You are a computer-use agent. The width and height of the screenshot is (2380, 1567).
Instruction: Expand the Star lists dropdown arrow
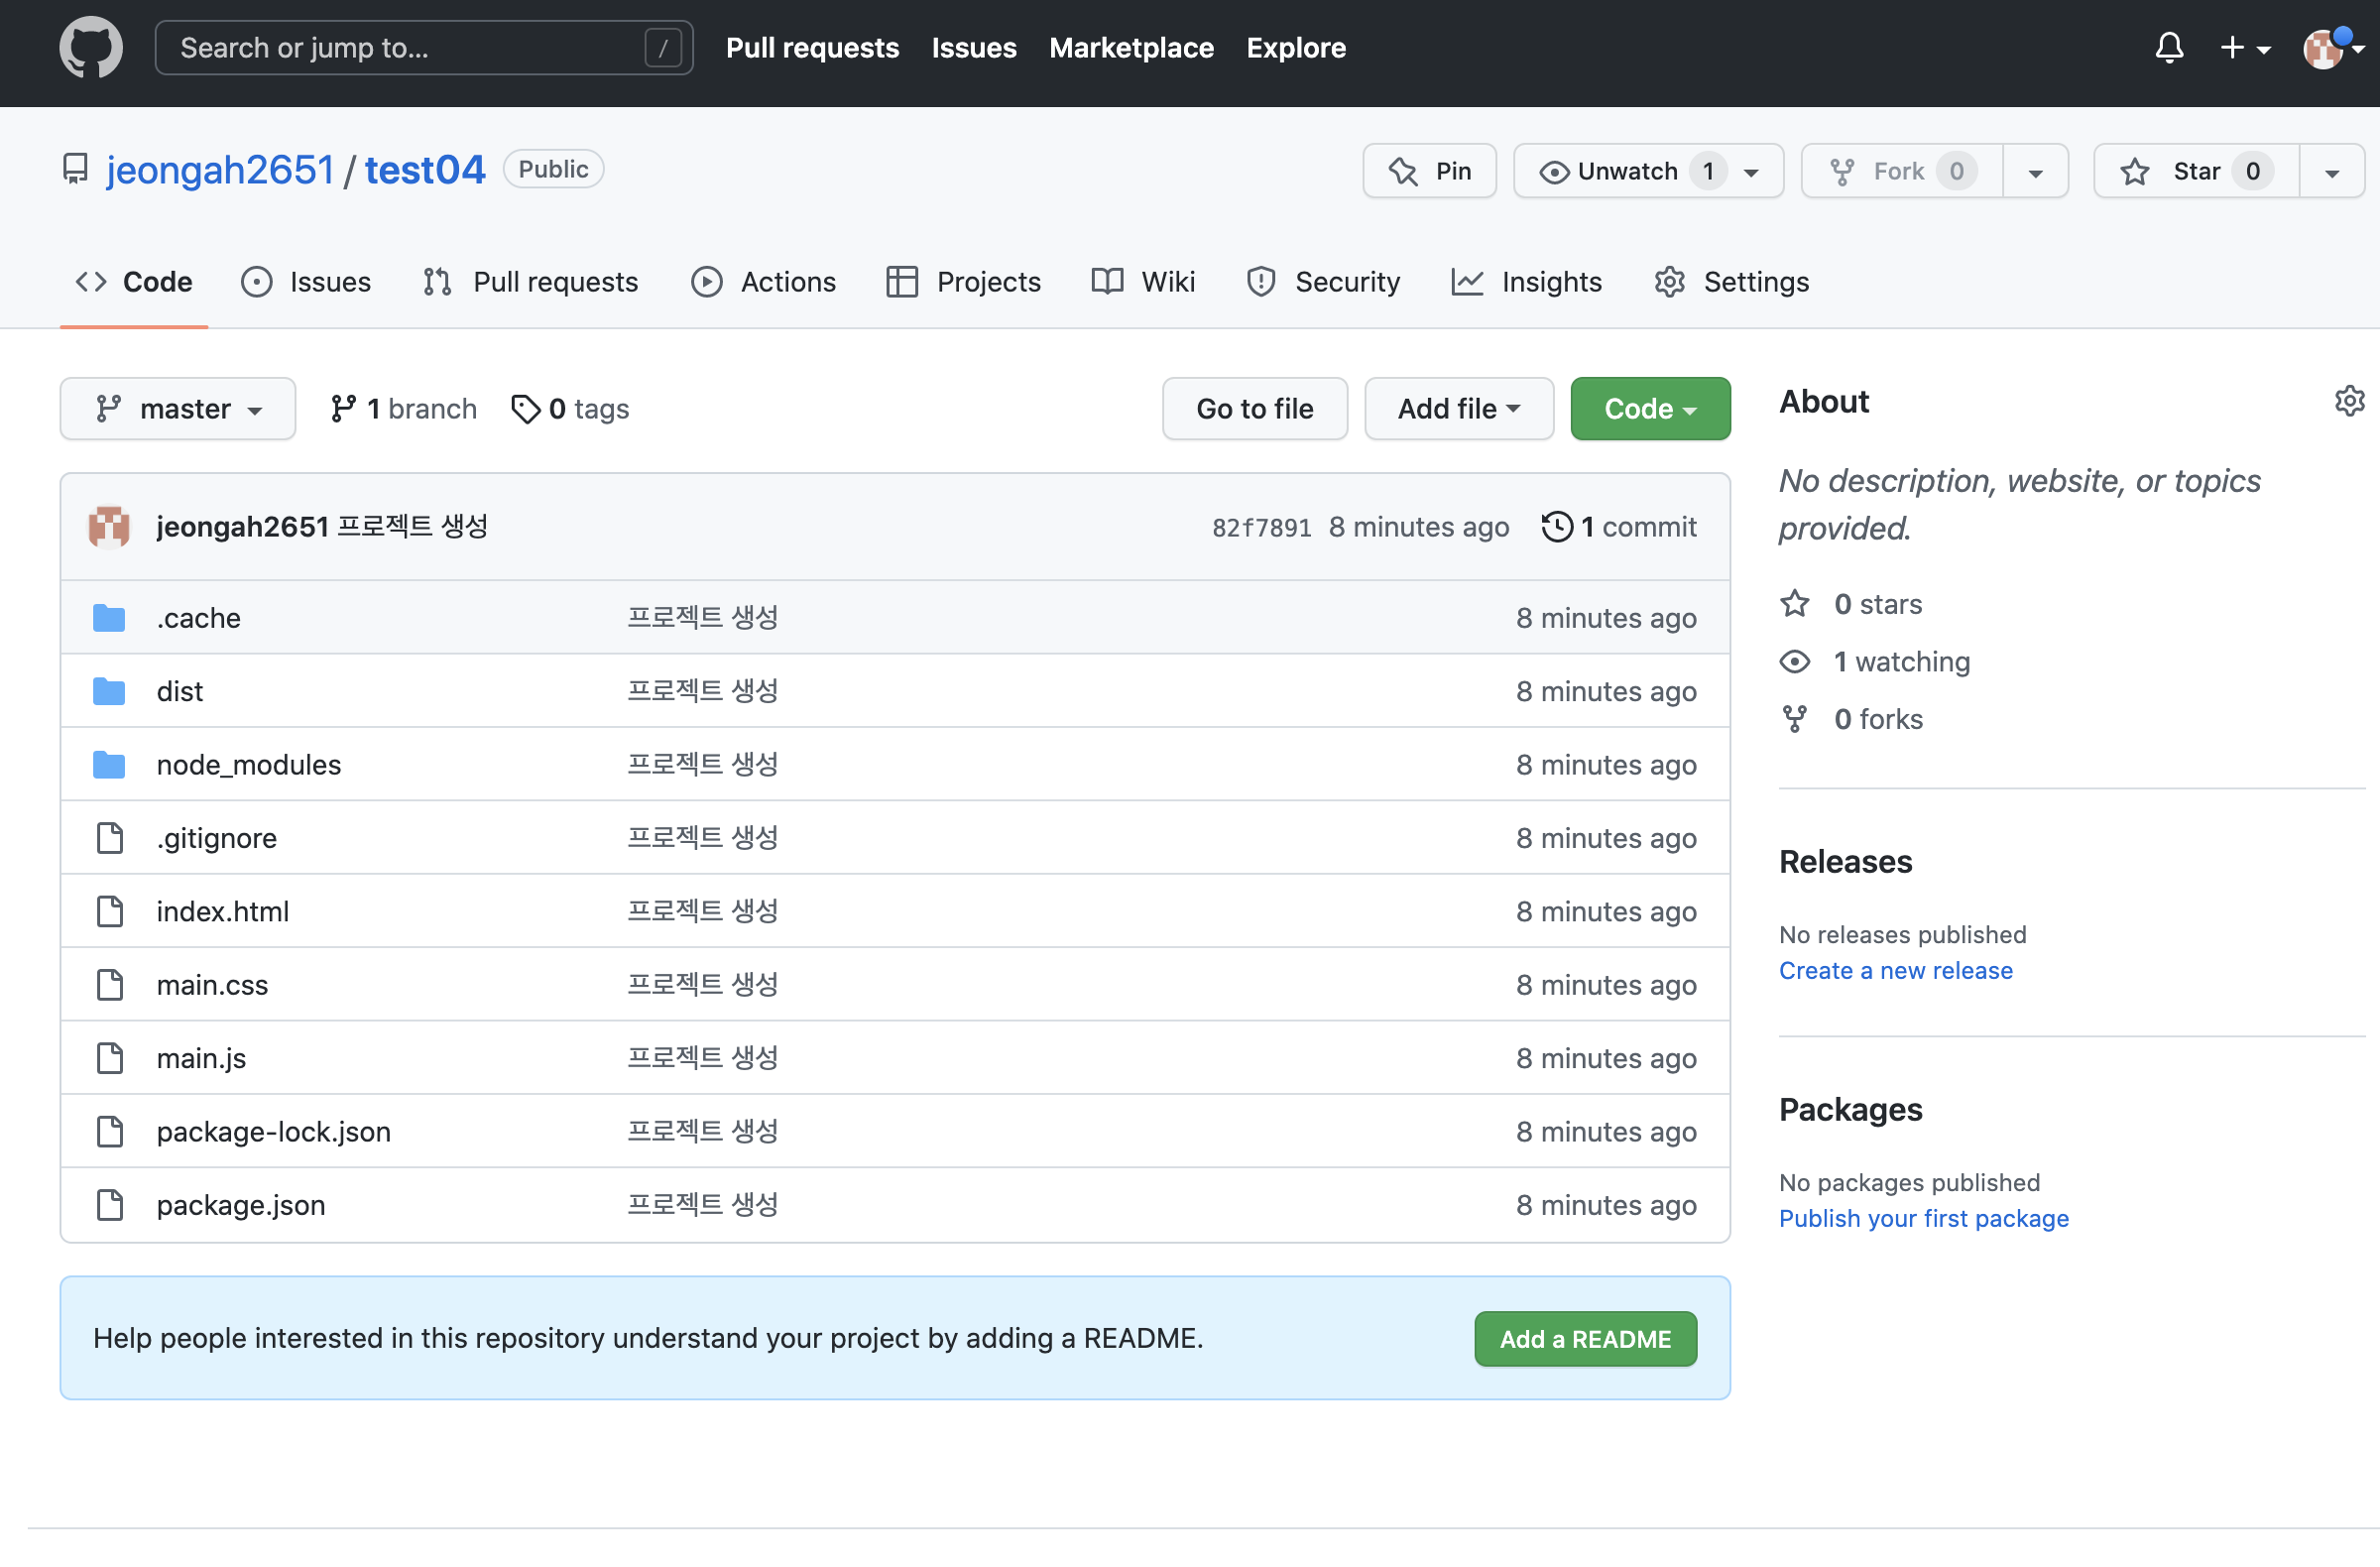[x=2331, y=172]
